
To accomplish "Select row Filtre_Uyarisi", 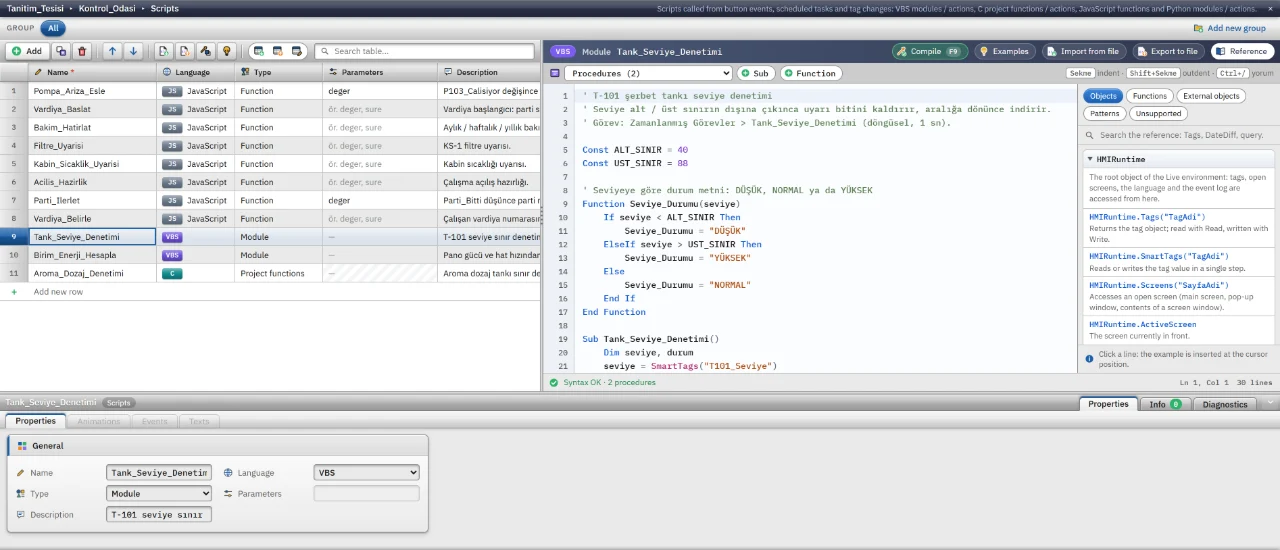I will (x=270, y=146).
